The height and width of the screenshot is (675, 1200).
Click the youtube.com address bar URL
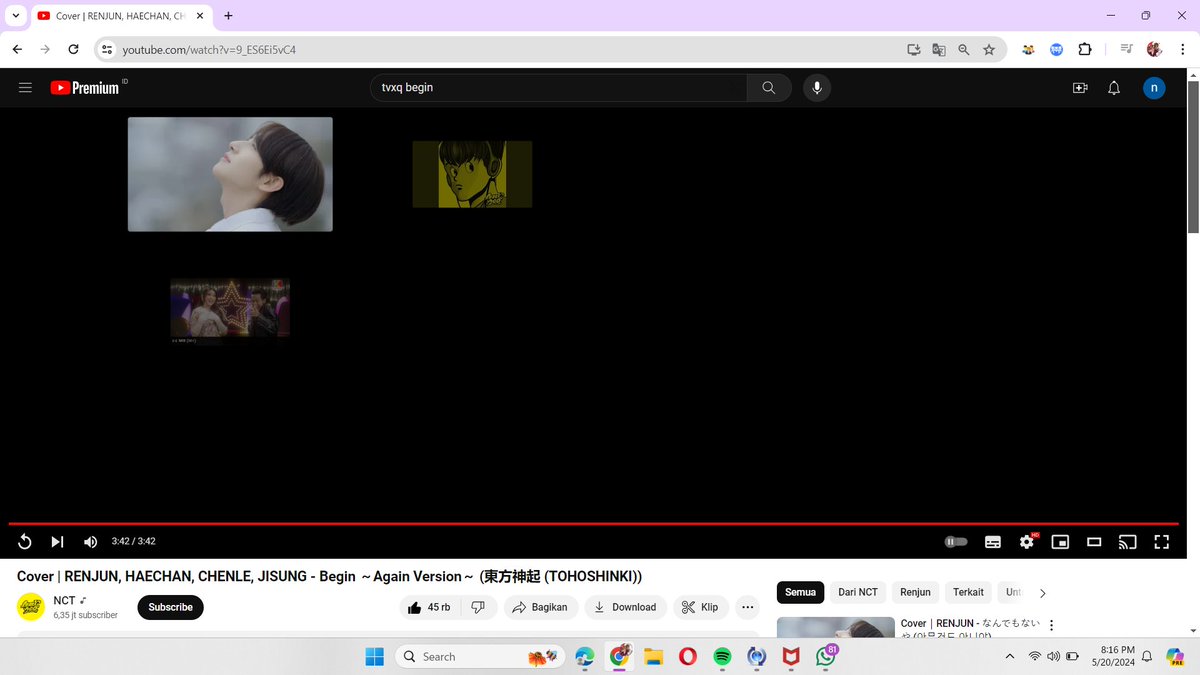(x=209, y=49)
